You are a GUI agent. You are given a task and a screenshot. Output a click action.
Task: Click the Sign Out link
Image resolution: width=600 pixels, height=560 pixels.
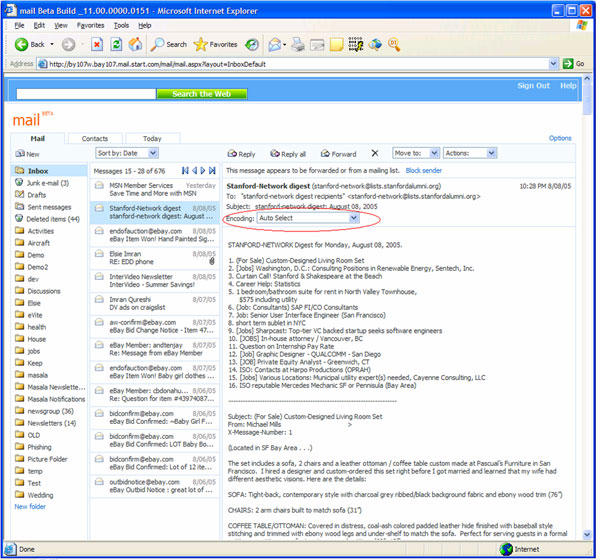click(x=533, y=85)
